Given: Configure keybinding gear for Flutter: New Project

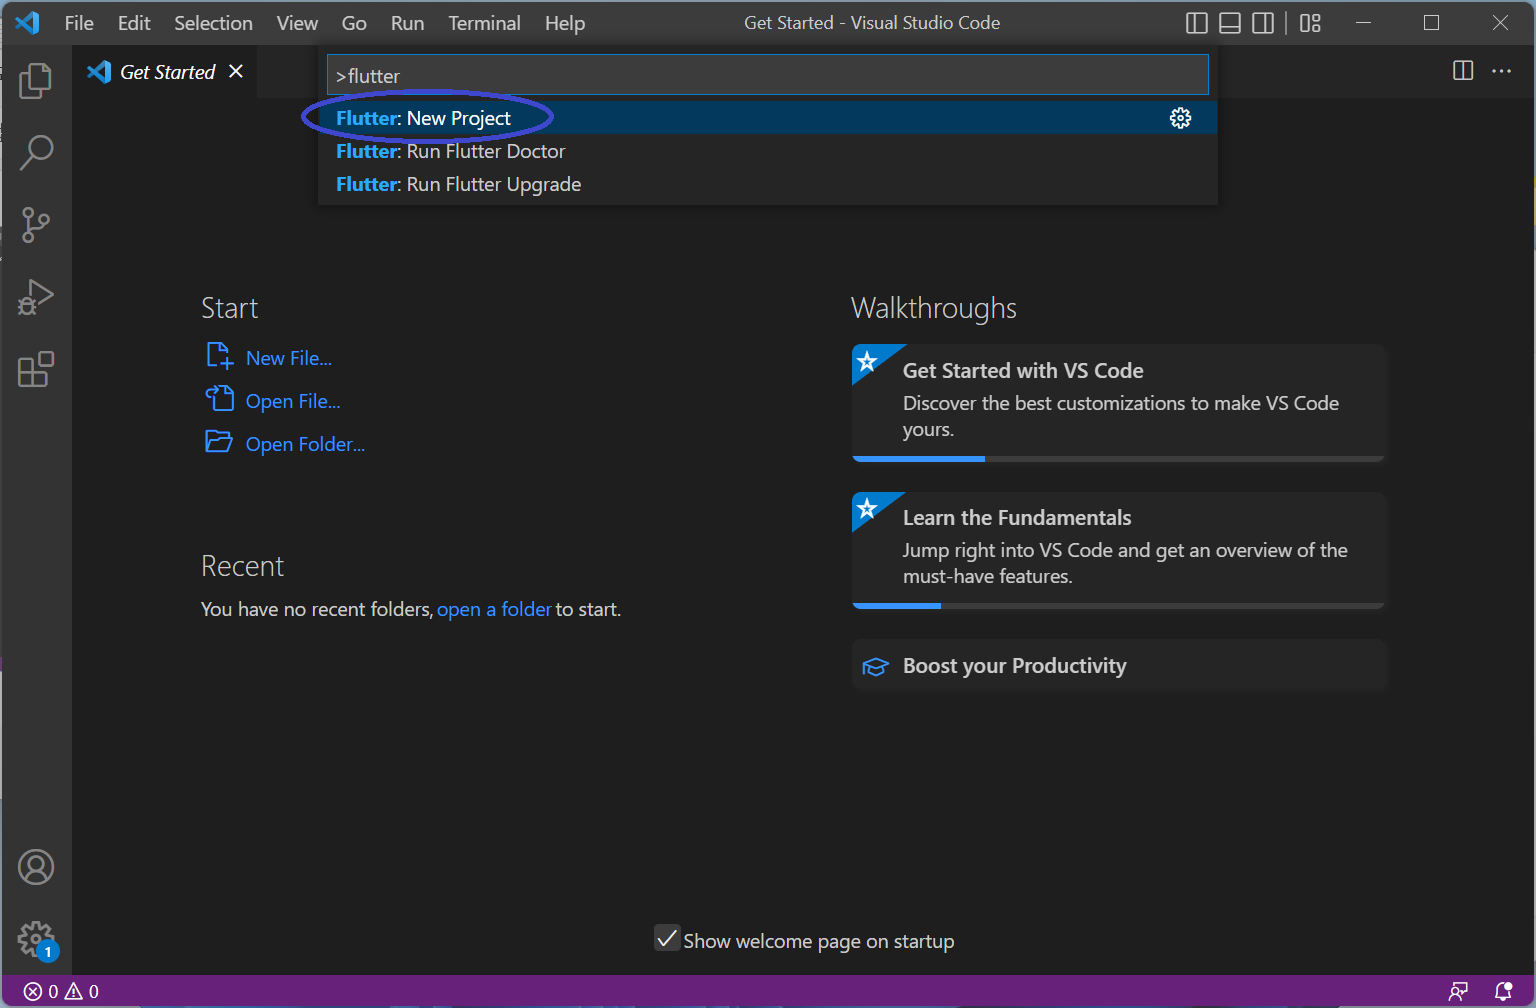Looking at the screenshot, I should [x=1180, y=118].
